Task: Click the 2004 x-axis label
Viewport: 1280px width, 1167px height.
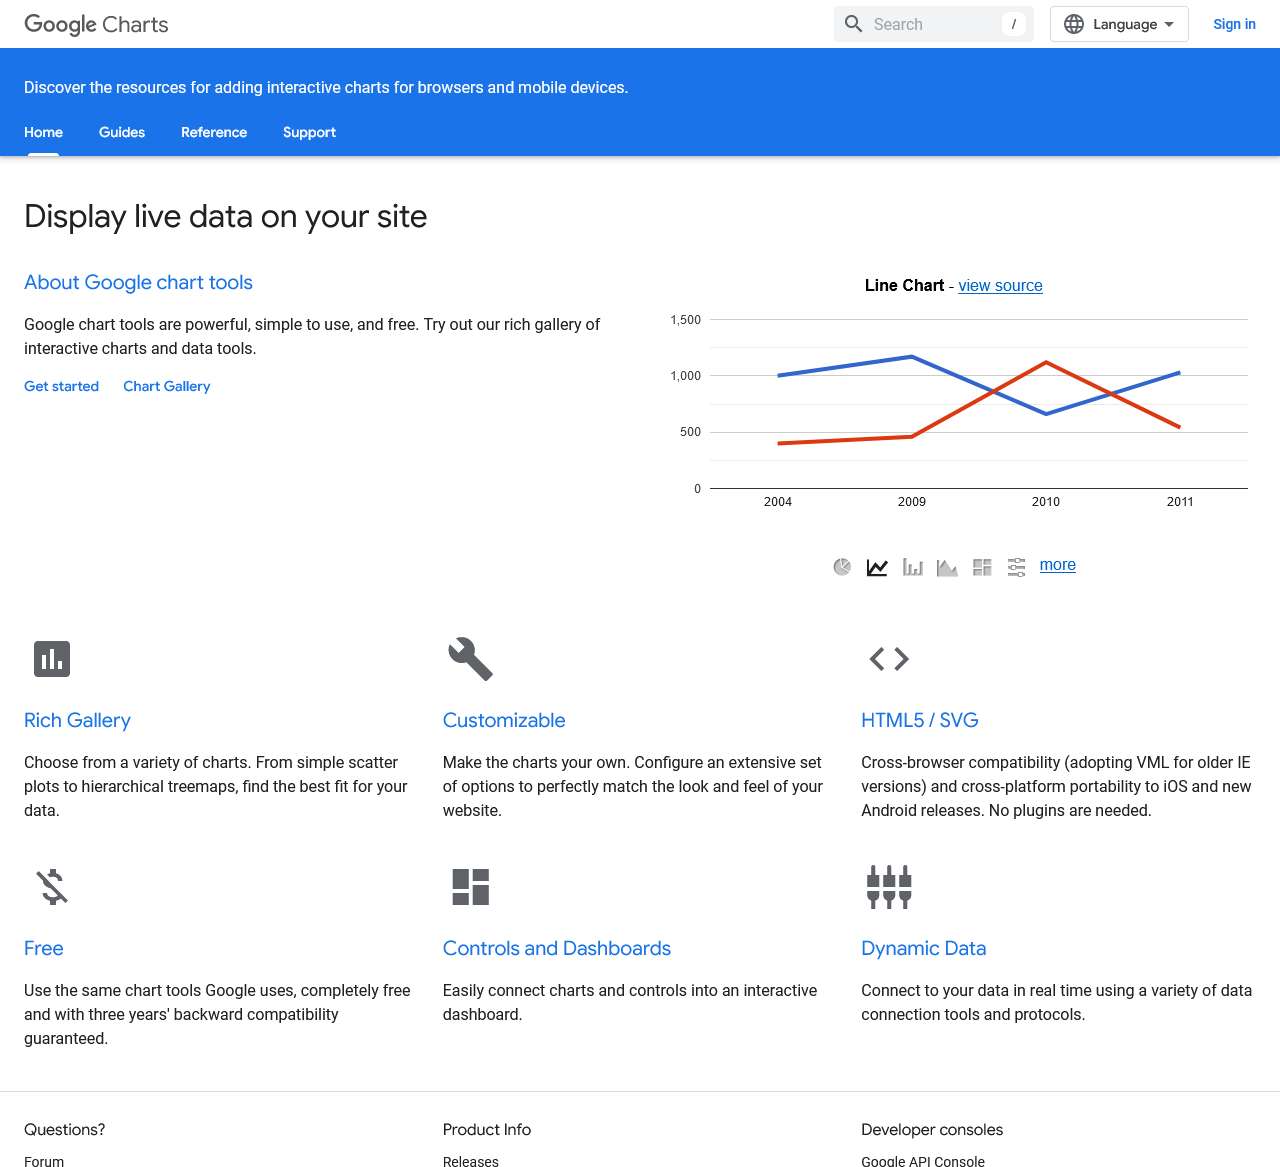Action: click(x=778, y=502)
